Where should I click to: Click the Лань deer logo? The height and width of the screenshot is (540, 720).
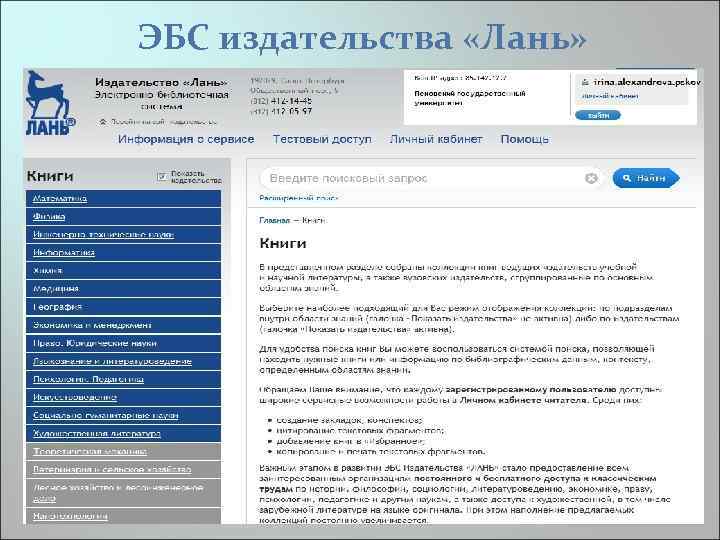(x=50, y=103)
